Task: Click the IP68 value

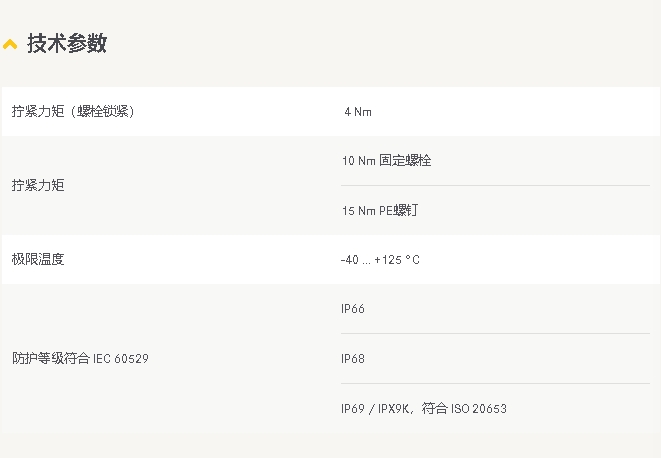Action: pyautogui.click(x=353, y=358)
